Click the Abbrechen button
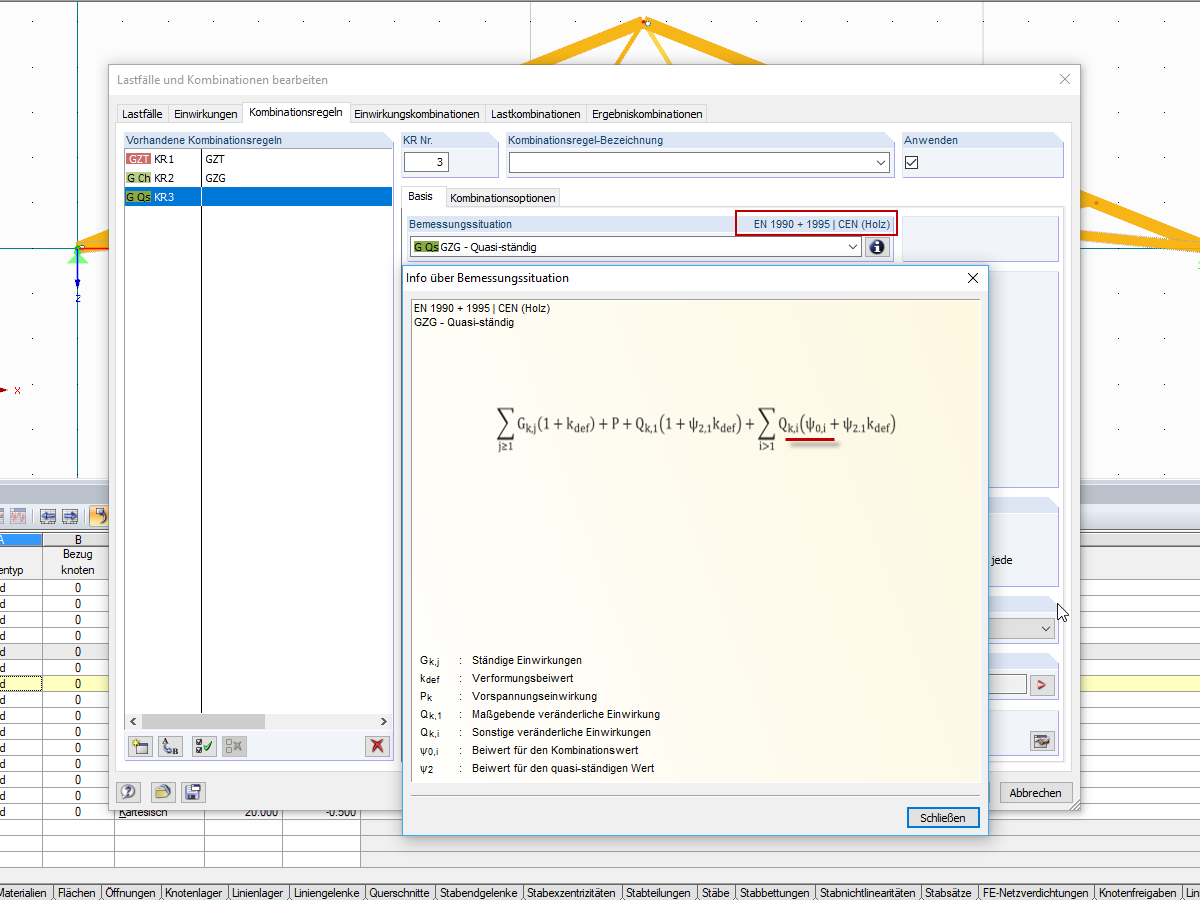This screenshot has width=1200, height=900. click(1035, 792)
